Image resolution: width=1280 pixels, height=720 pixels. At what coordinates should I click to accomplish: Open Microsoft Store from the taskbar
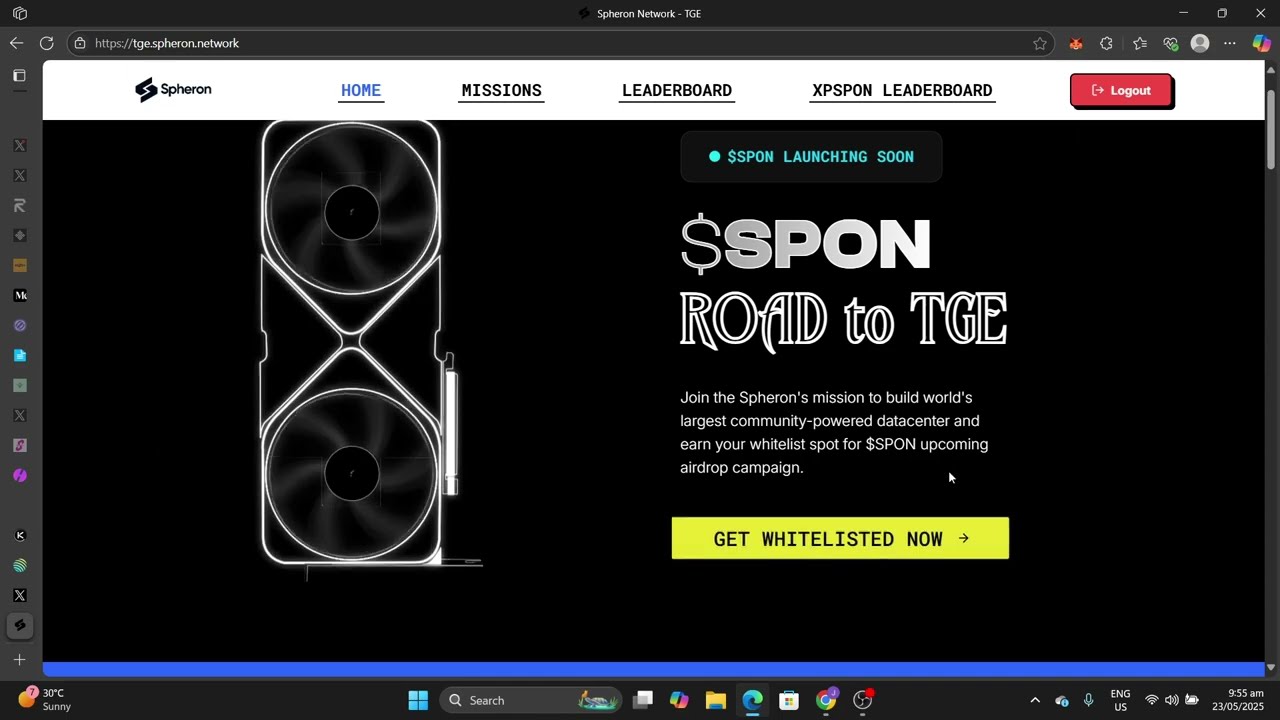point(789,700)
